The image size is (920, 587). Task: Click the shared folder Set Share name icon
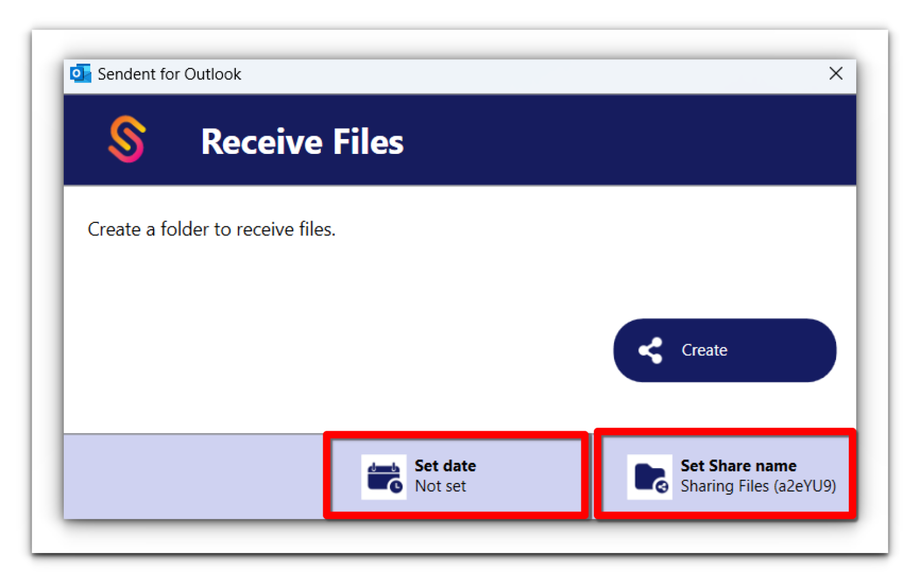(x=650, y=477)
